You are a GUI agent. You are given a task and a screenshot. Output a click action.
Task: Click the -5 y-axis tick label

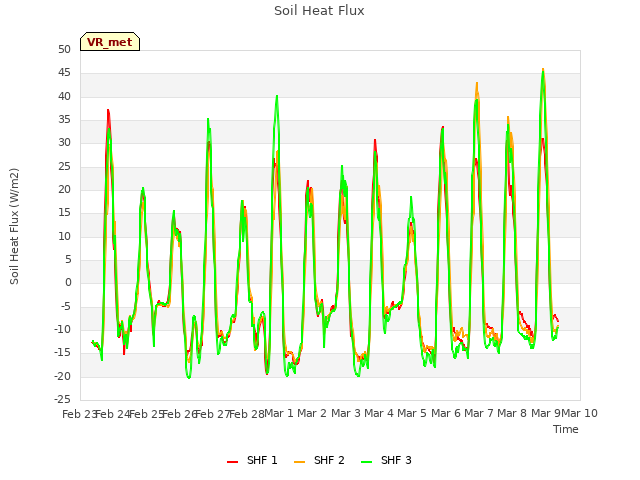(x=65, y=307)
